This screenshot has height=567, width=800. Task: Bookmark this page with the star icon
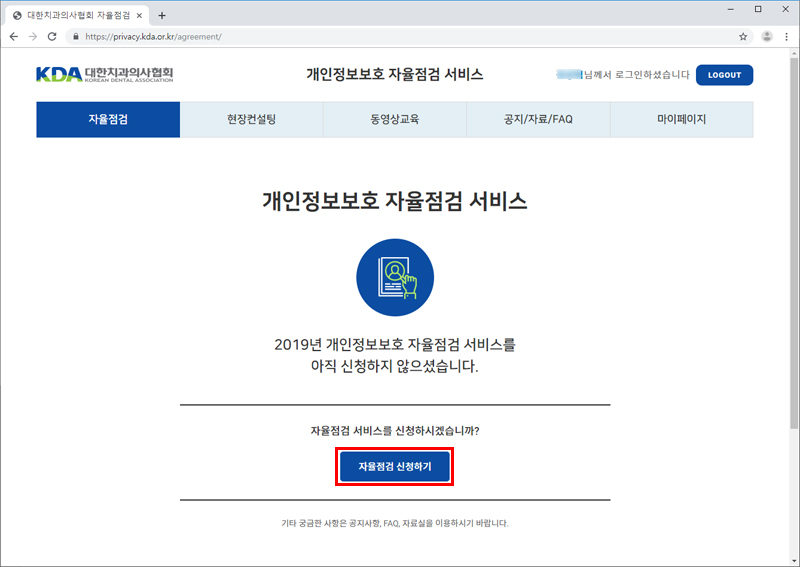pos(743,36)
